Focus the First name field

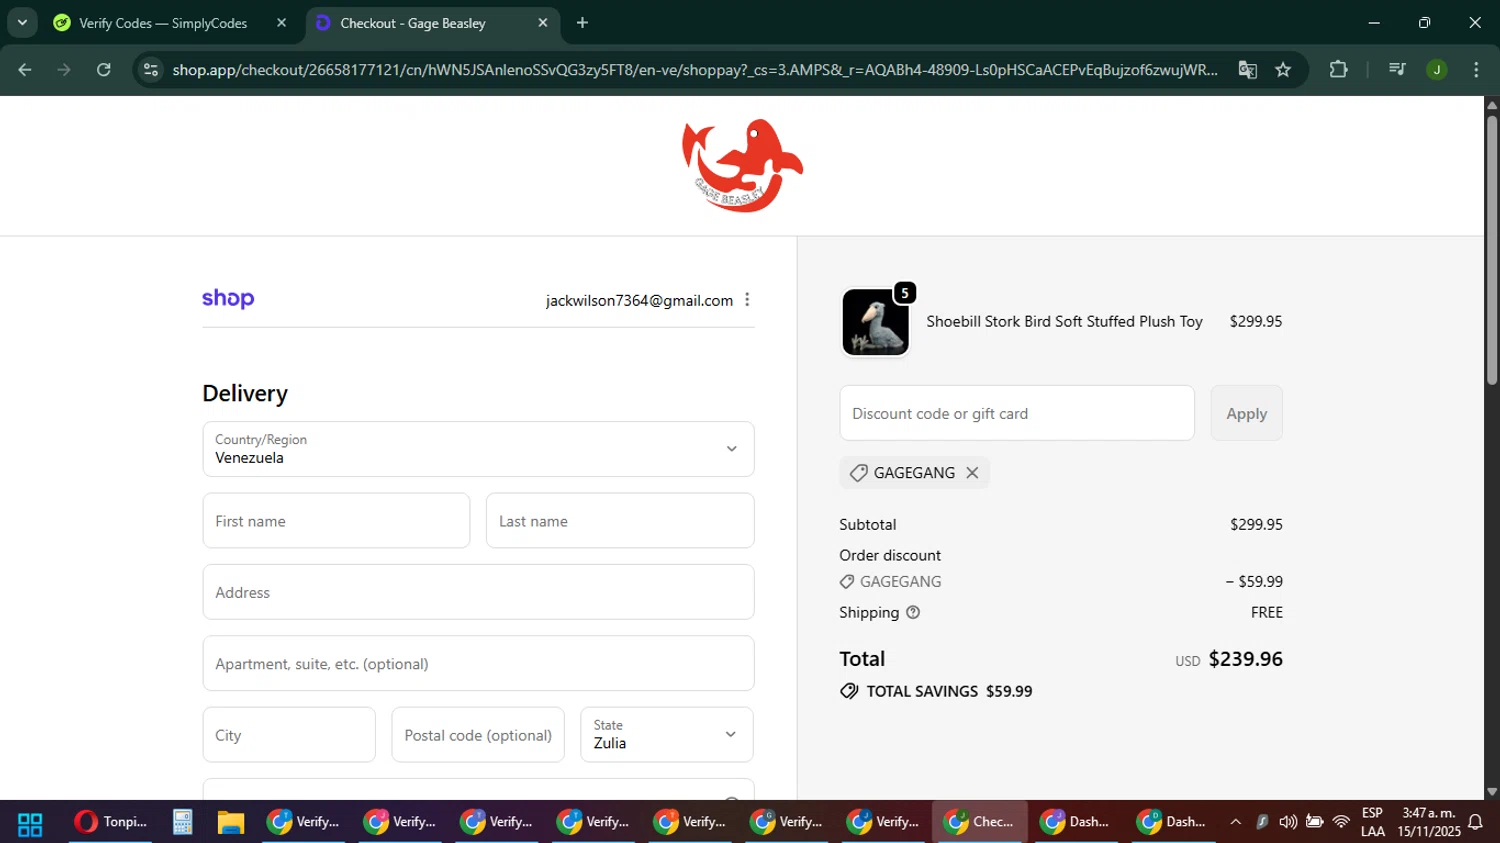[336, 521]
